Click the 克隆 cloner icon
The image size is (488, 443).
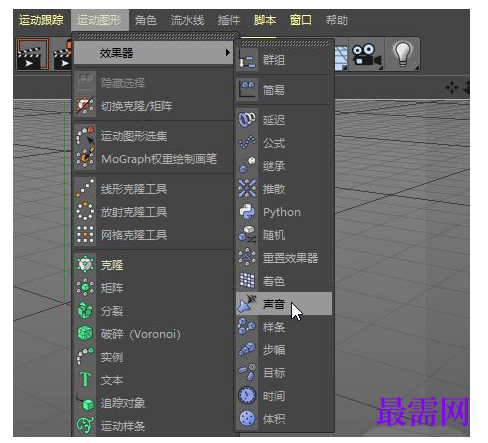point(85,265)
